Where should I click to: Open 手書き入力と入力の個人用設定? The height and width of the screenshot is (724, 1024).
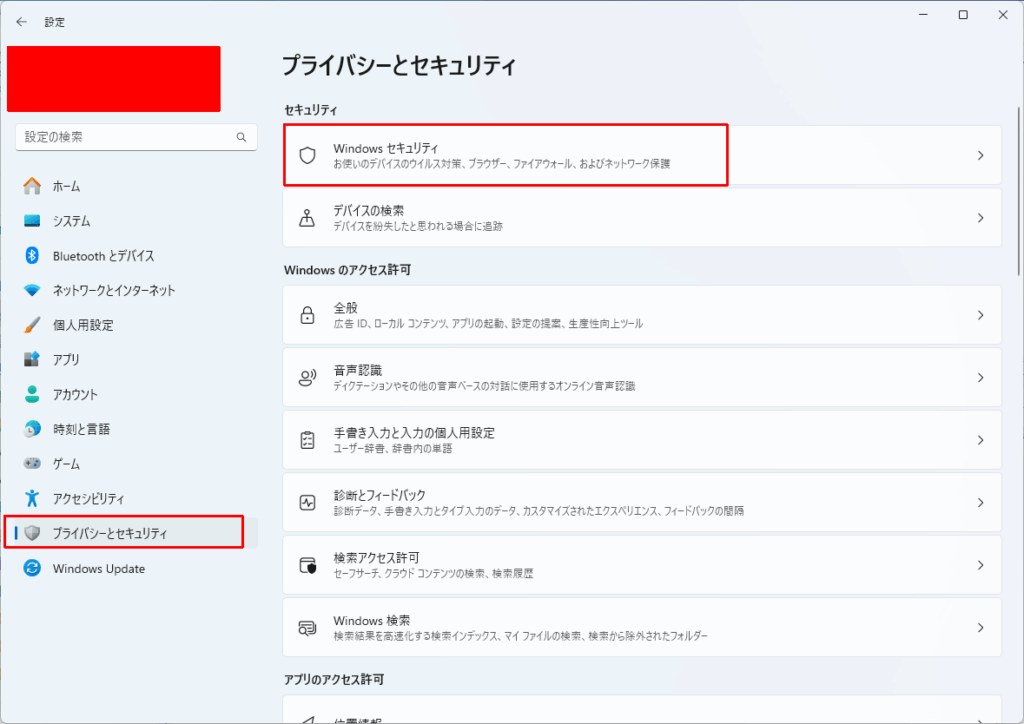[642, 440]
